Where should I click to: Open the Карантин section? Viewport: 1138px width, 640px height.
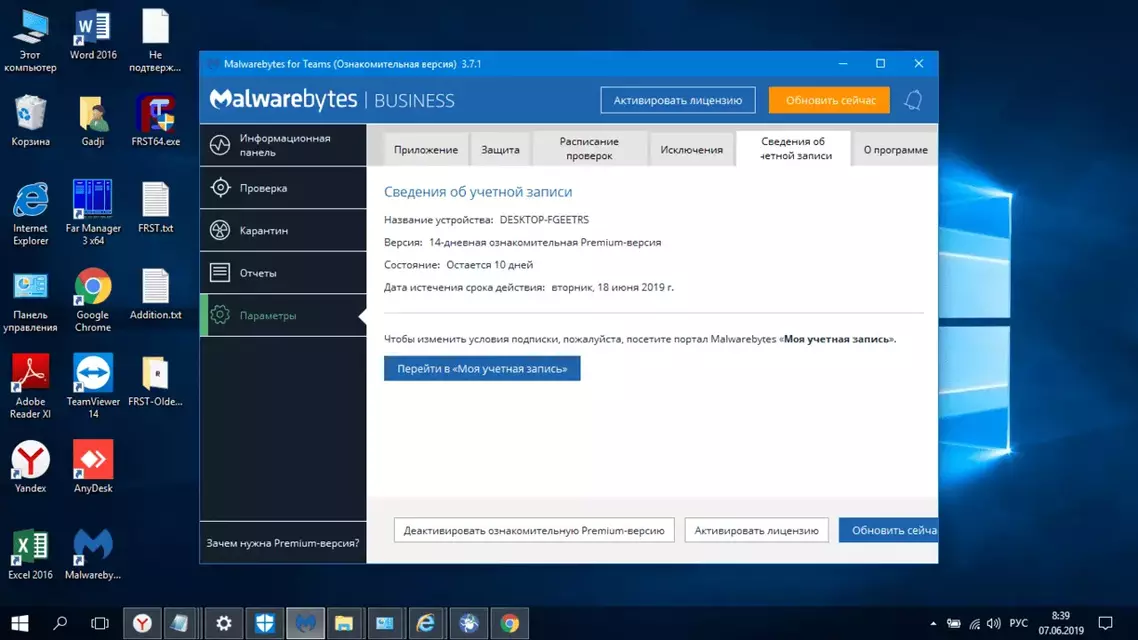(283, 230)
